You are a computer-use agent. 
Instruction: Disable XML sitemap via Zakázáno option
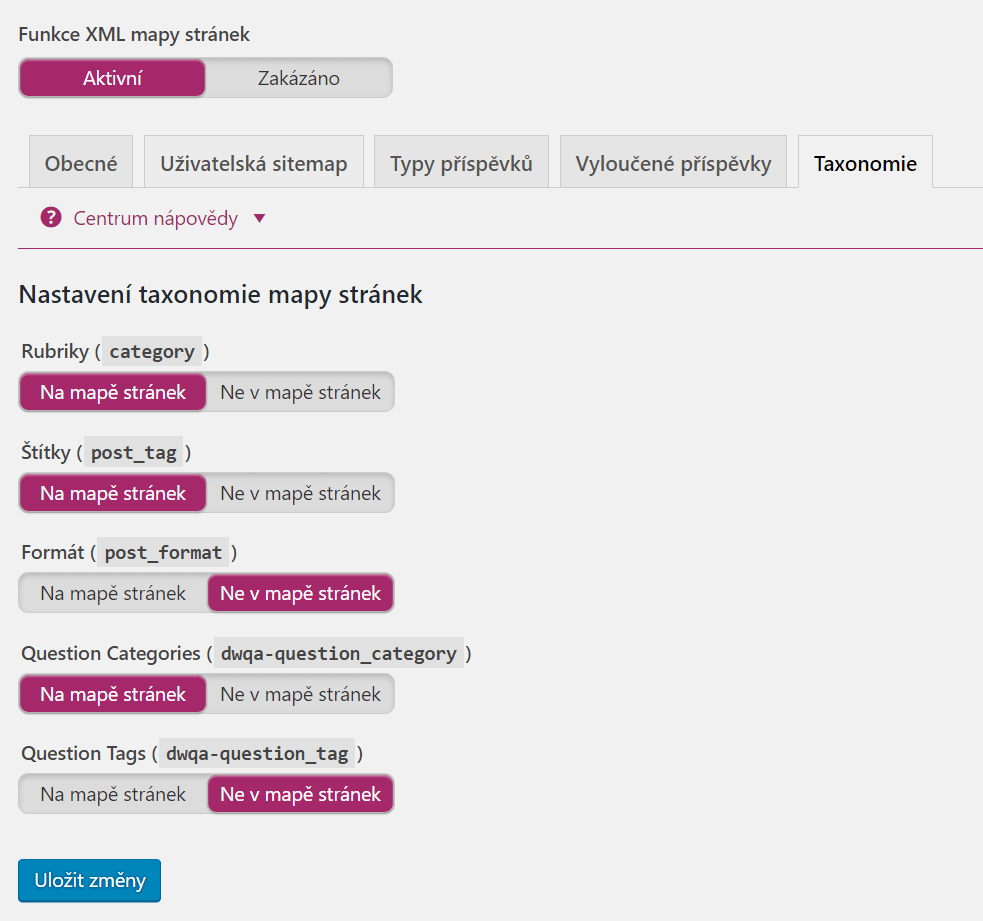(x=298, y=78)
